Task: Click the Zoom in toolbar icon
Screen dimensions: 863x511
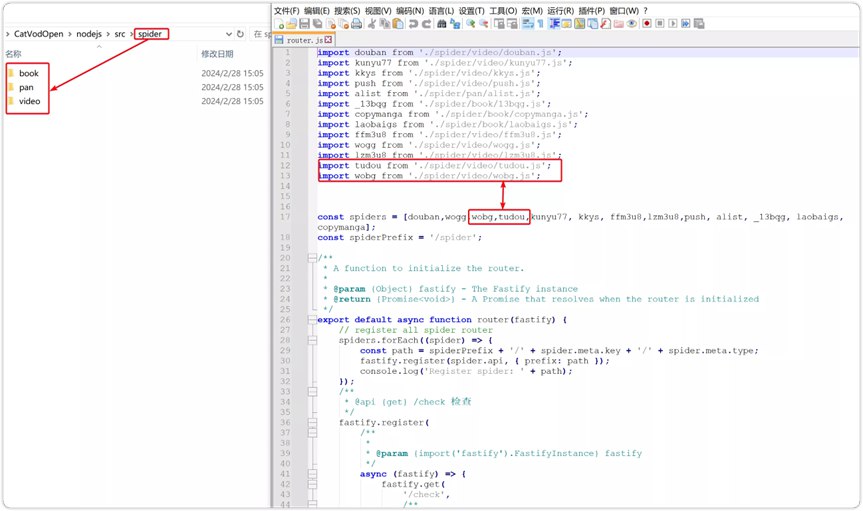Action: tap(470, 24)
